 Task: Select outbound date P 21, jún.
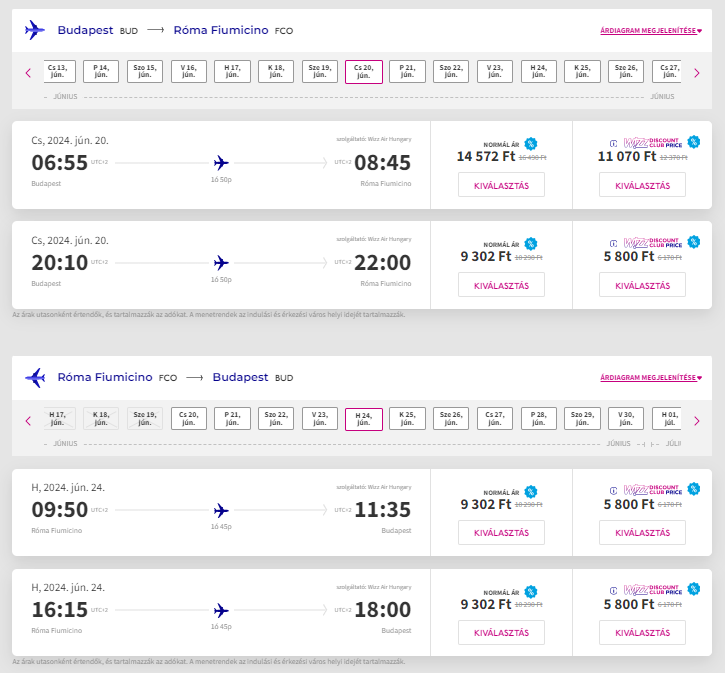407,71
